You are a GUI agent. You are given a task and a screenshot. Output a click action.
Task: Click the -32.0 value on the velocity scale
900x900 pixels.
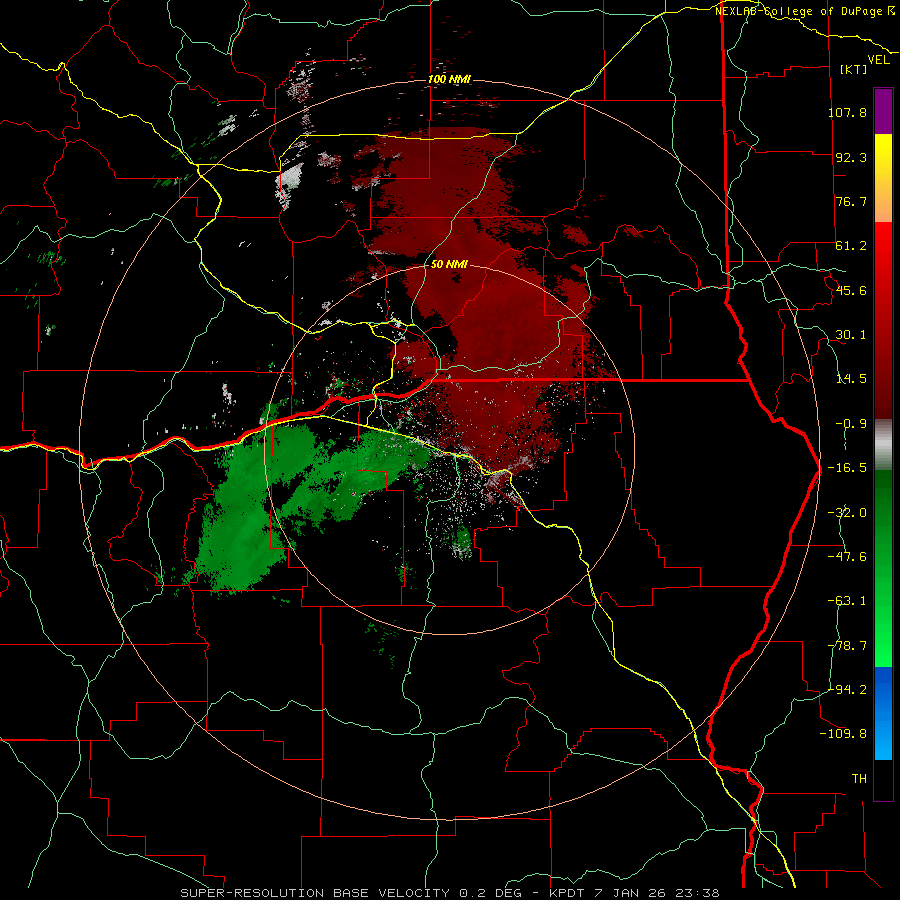click(x=847, y=513)
